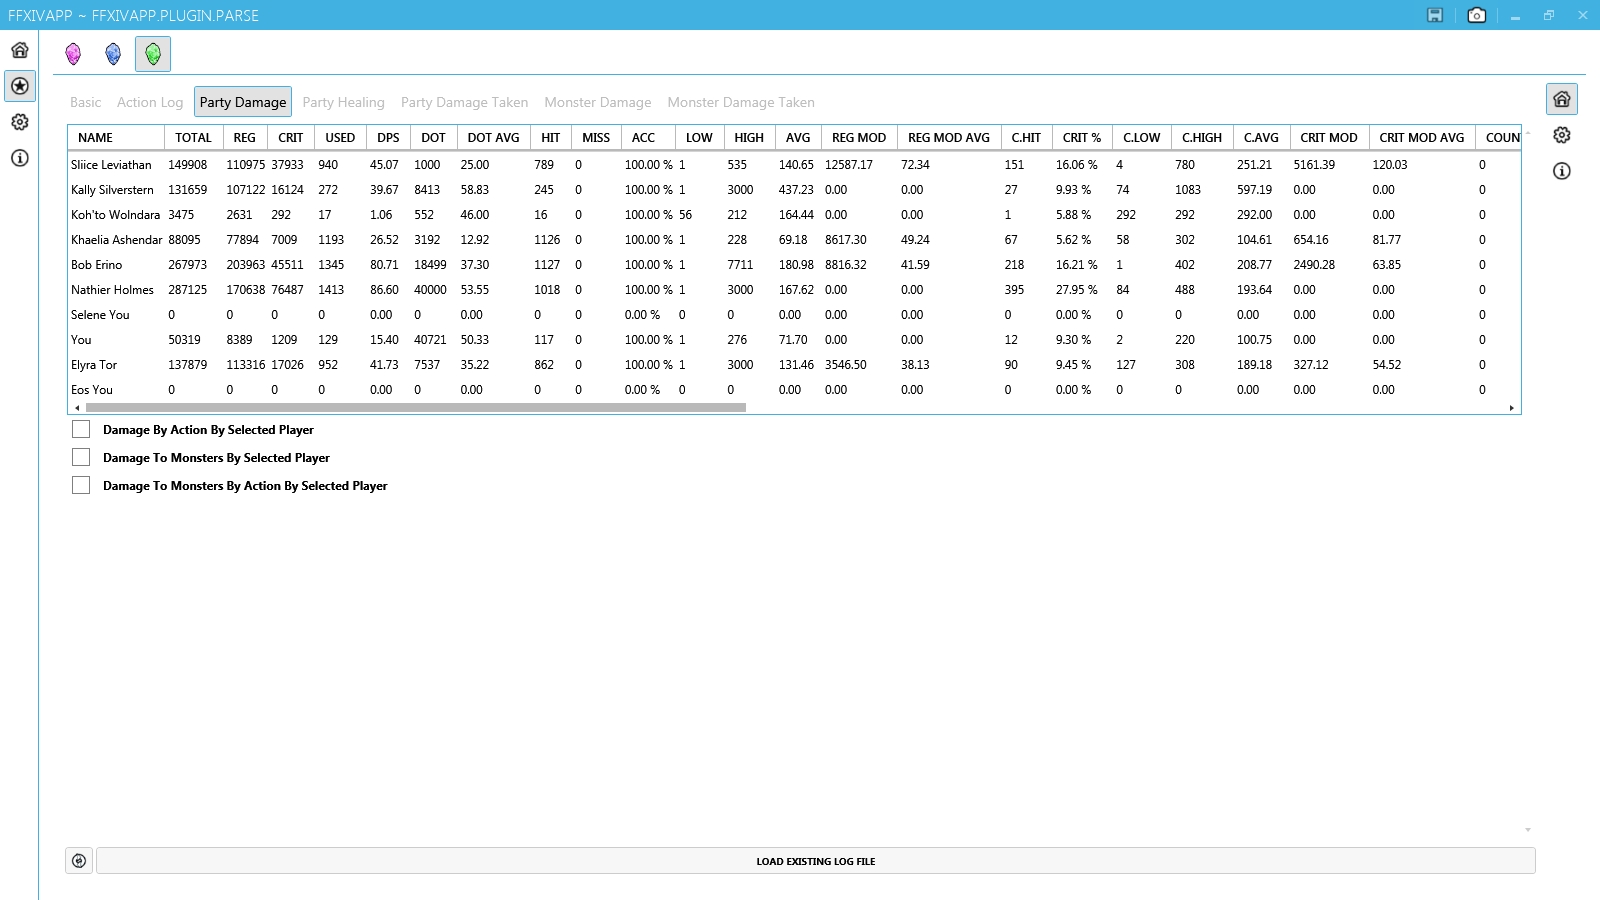Click Load Existing Log File button

[x=815, y=861]
